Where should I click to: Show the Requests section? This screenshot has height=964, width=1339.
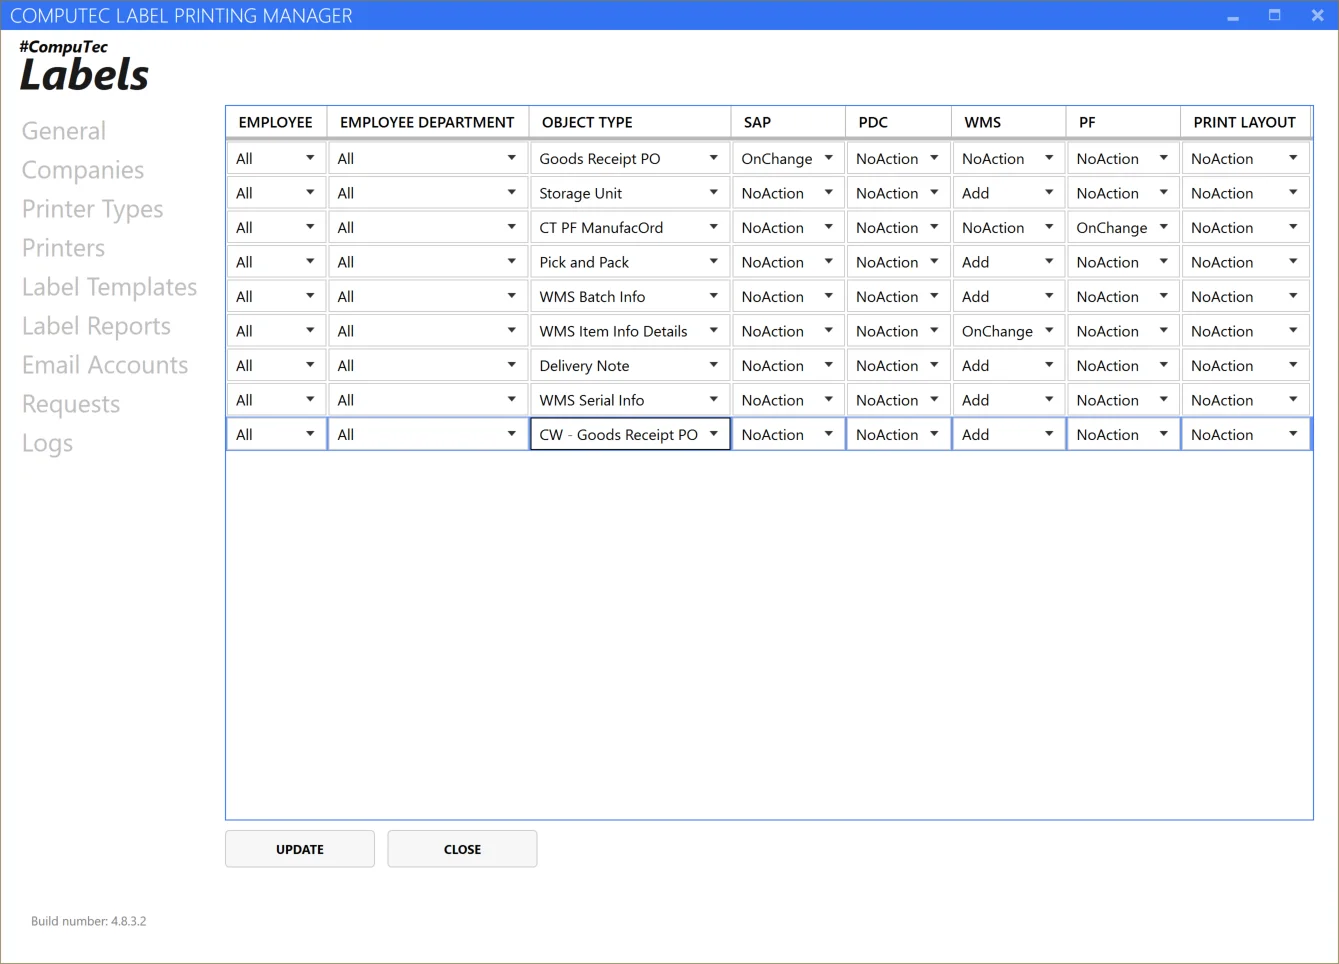pyautogui.click(x=71, y=404)
